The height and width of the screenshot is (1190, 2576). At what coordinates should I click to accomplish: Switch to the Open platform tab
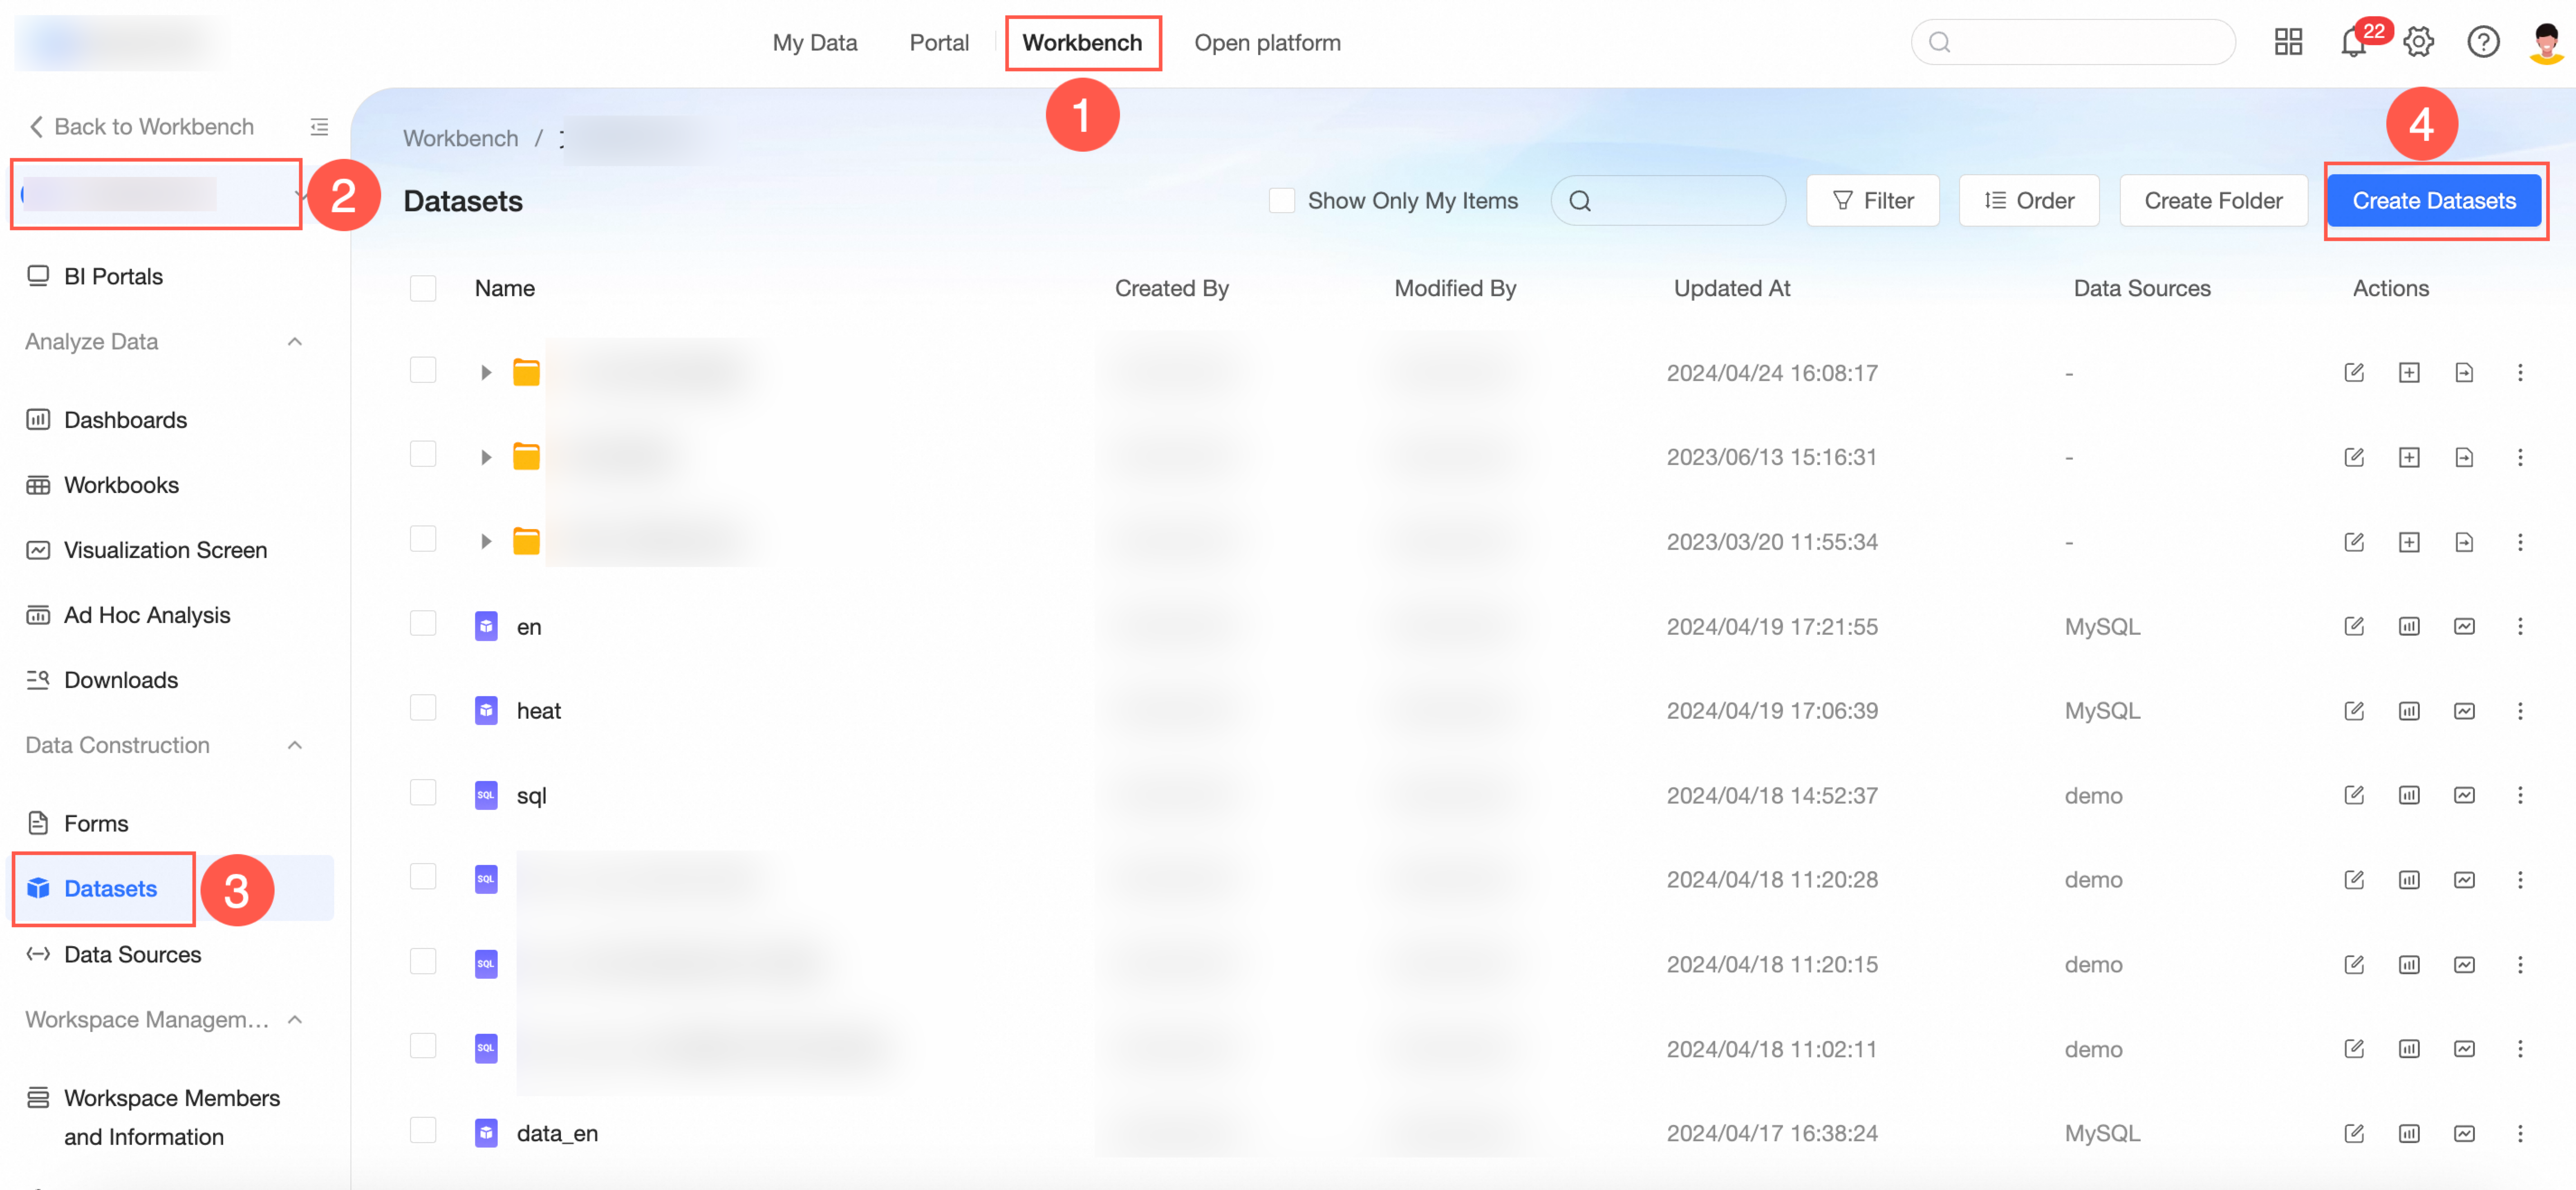pyautogui.click(x=1267, y=42)
